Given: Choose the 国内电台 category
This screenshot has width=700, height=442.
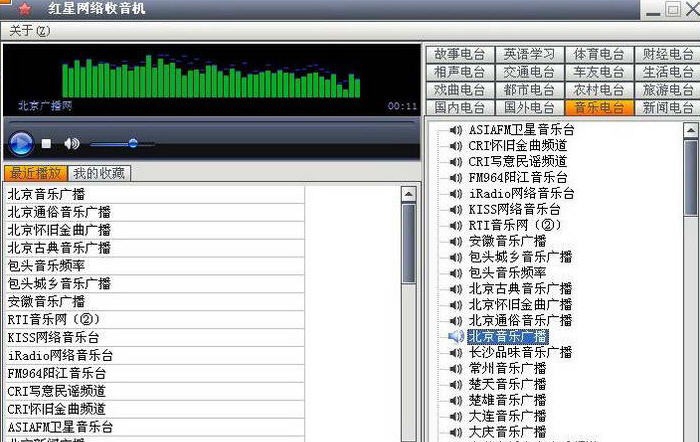Looking at the screenshot, I should click(460, 108).
